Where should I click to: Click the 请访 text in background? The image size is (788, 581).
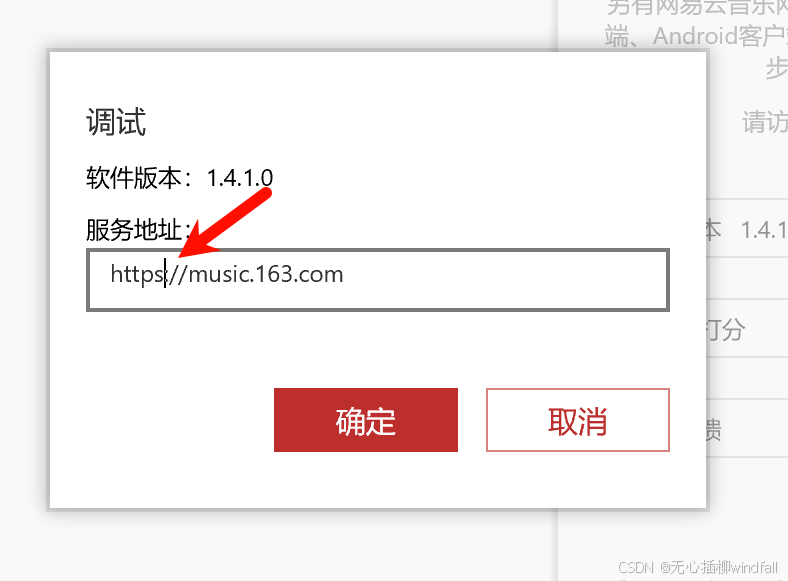765,122
